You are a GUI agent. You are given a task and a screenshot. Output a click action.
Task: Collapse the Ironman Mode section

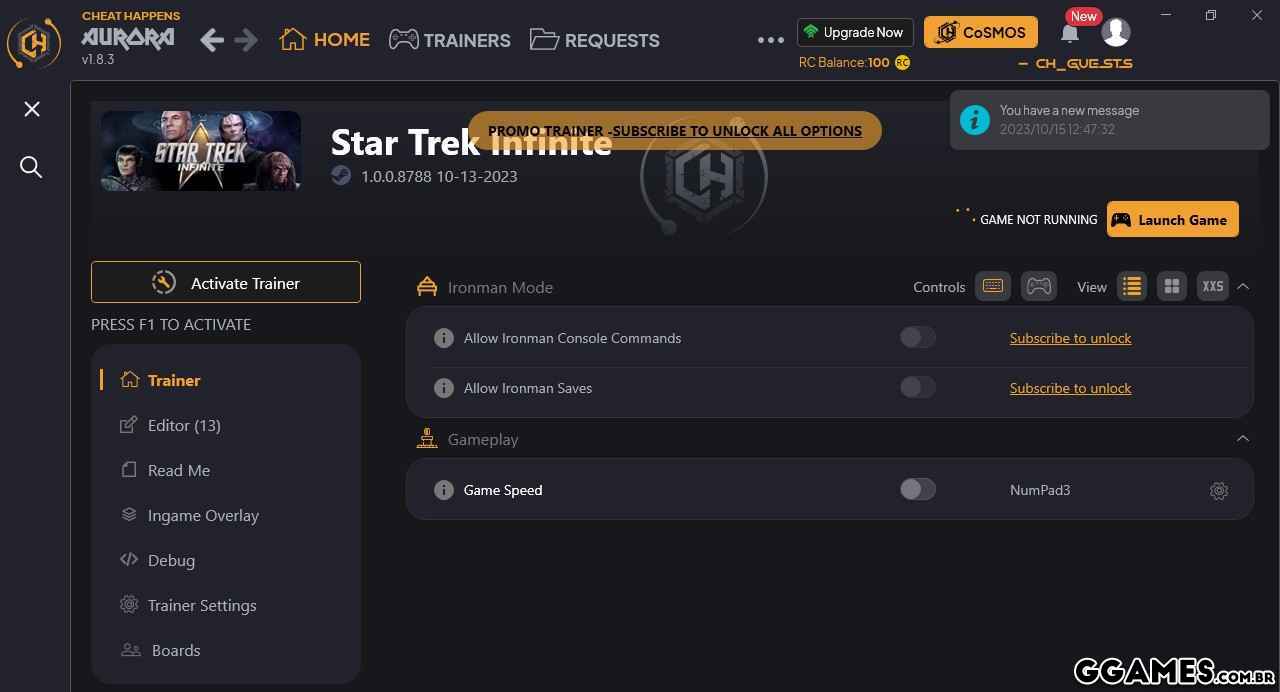(1243, 286)
